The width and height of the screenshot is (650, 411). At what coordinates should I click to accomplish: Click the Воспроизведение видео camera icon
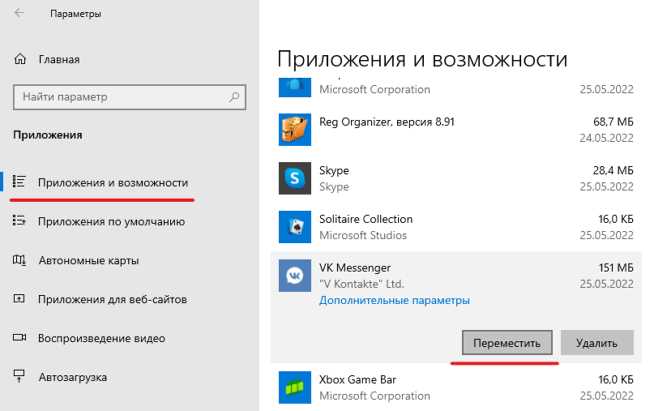pyautogui.click(x=19, y=337)
